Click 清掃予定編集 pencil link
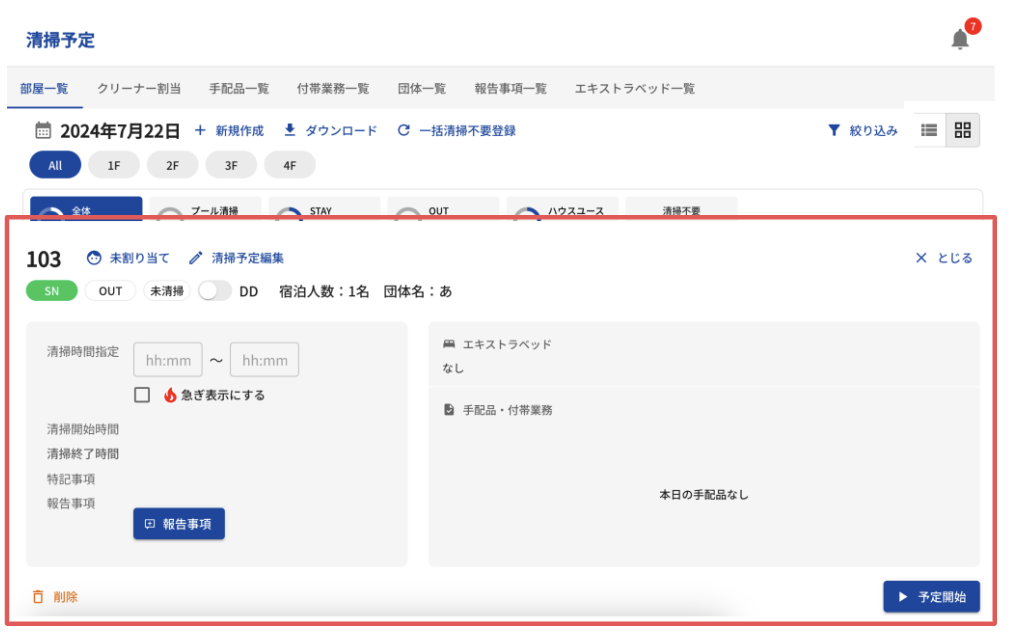Image resolution: width=1012 pixels, height=632 pixels. coord(236,258)
